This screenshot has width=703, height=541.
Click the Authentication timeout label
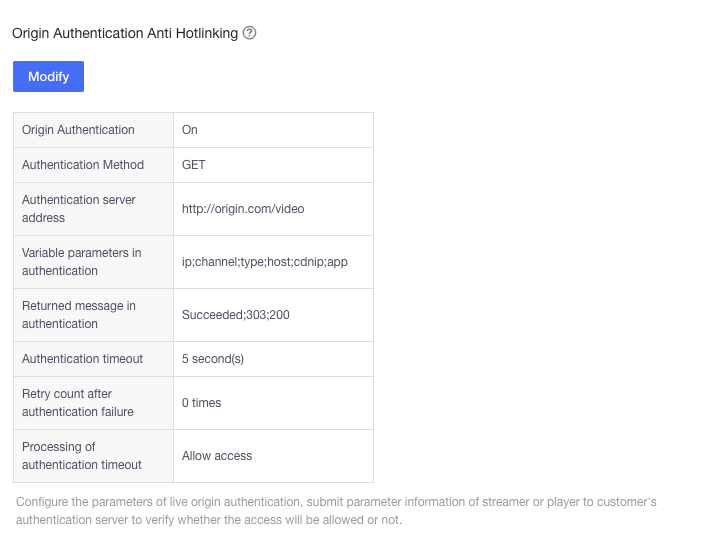(x=82, y=359)
